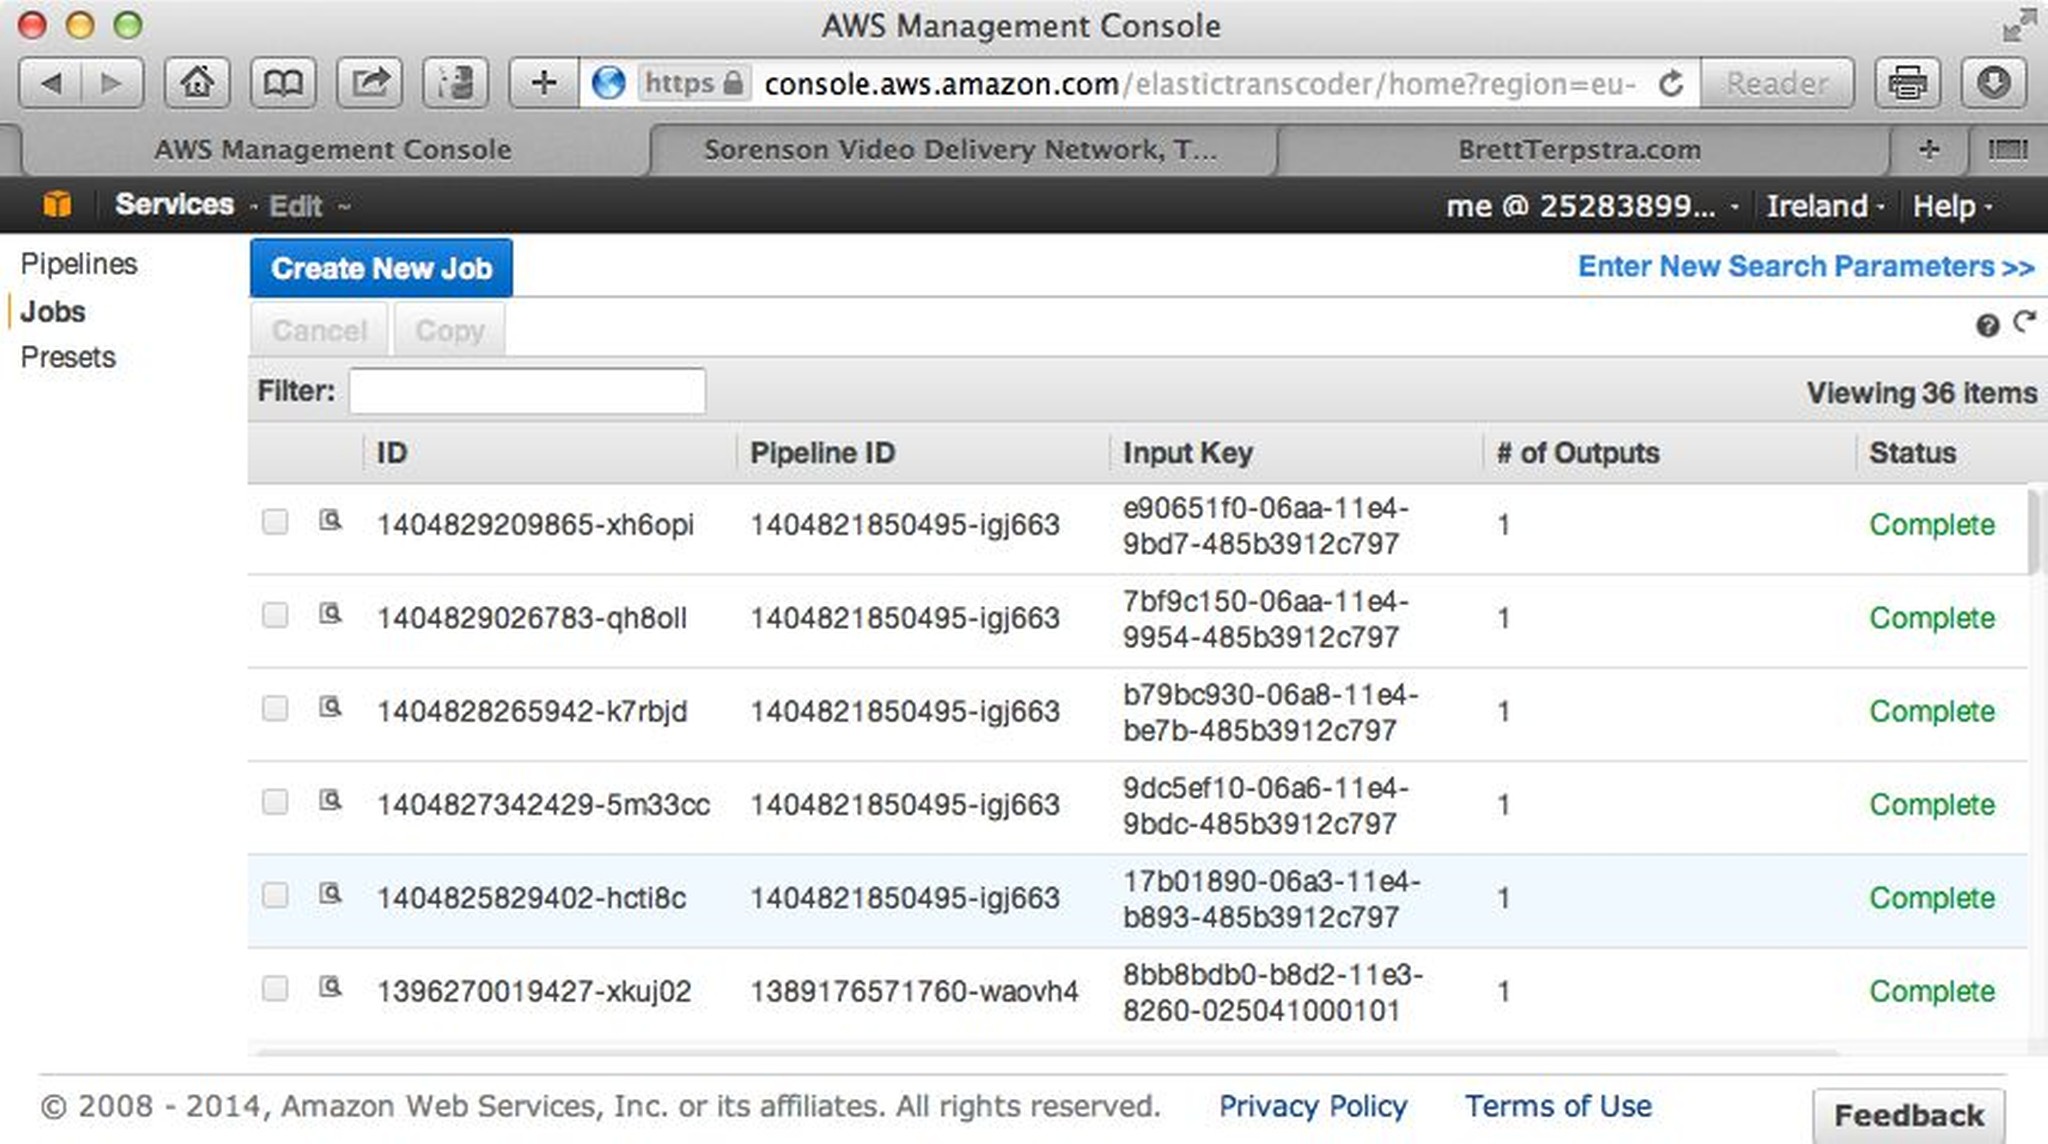Click the AWS orange cube home icon
2048x1144 pixels.
tap(57, 205)
